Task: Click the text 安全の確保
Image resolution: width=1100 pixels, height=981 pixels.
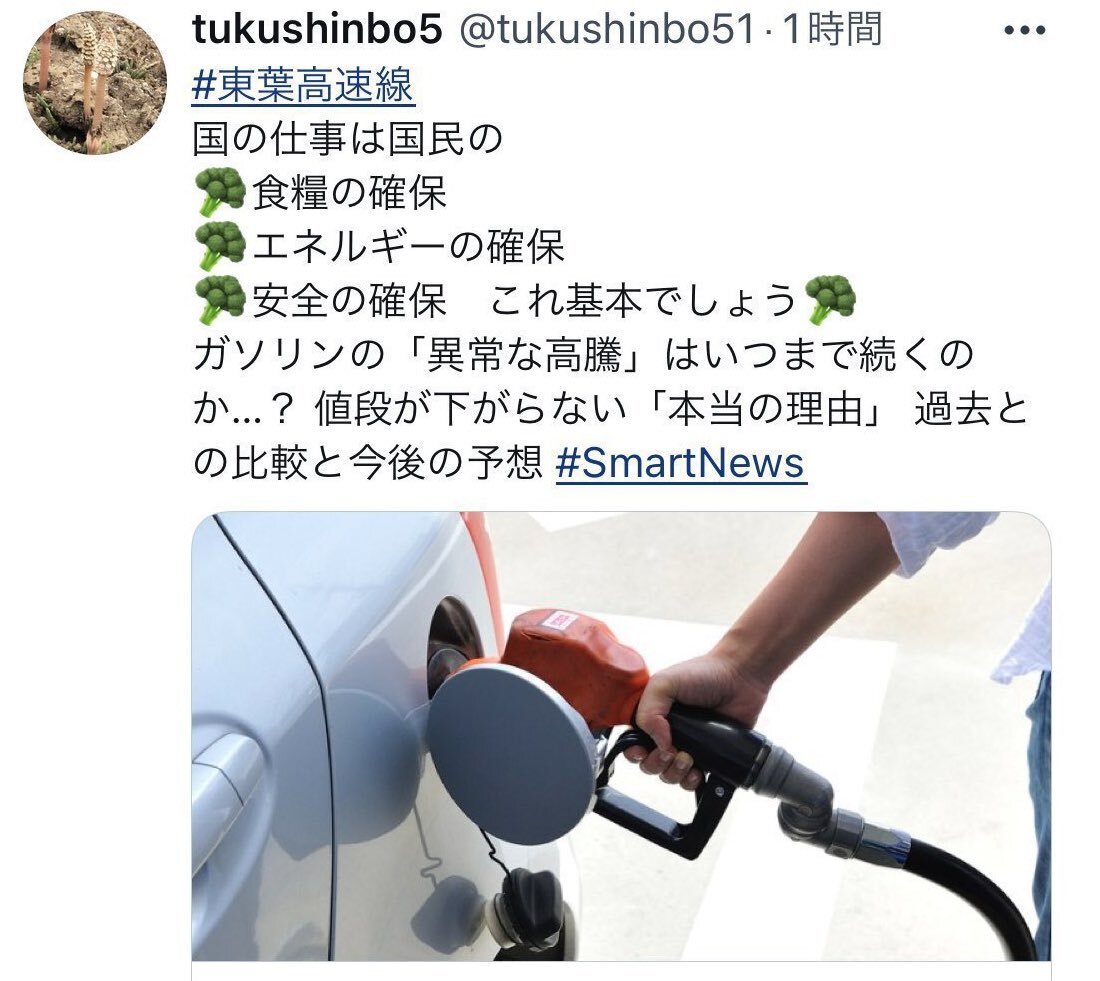Action: [x=349, y=300]
